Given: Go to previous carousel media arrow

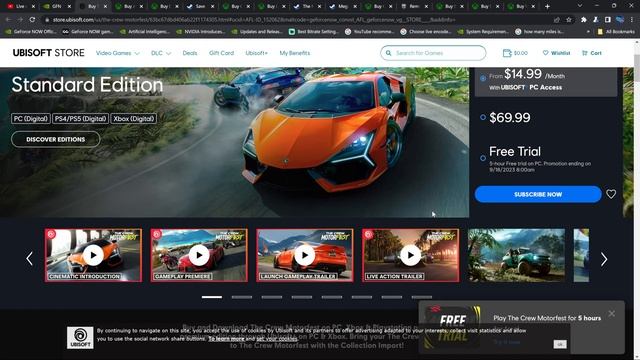Looking at the screenshot, I should pyautogui.click(x=29, y=259).
